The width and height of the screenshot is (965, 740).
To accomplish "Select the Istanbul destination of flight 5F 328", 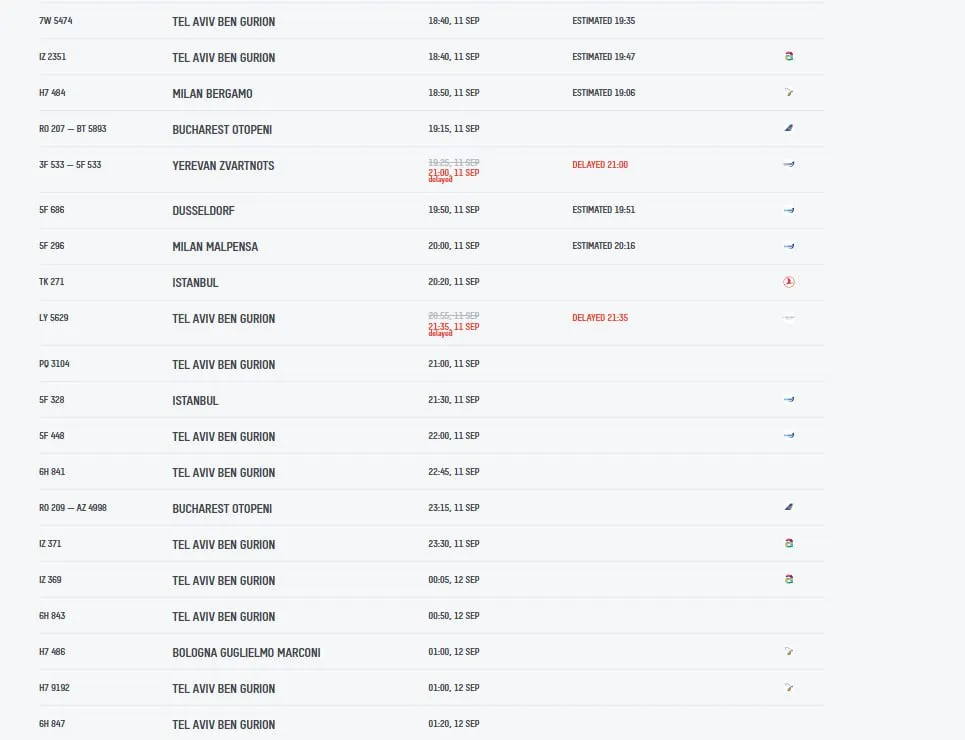I will click(195, 401).
